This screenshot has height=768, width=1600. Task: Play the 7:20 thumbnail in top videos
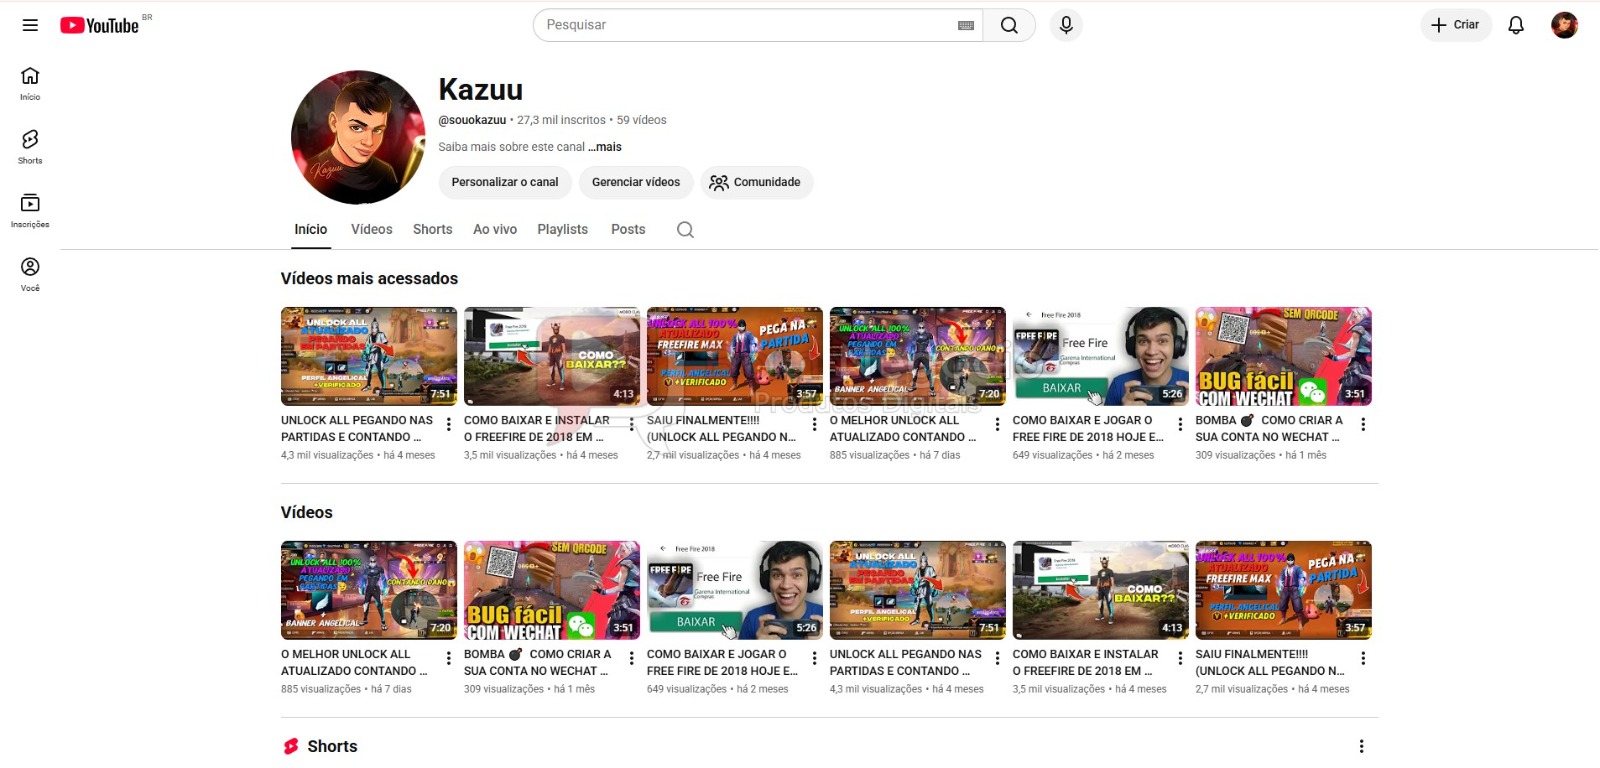[918, 356]
